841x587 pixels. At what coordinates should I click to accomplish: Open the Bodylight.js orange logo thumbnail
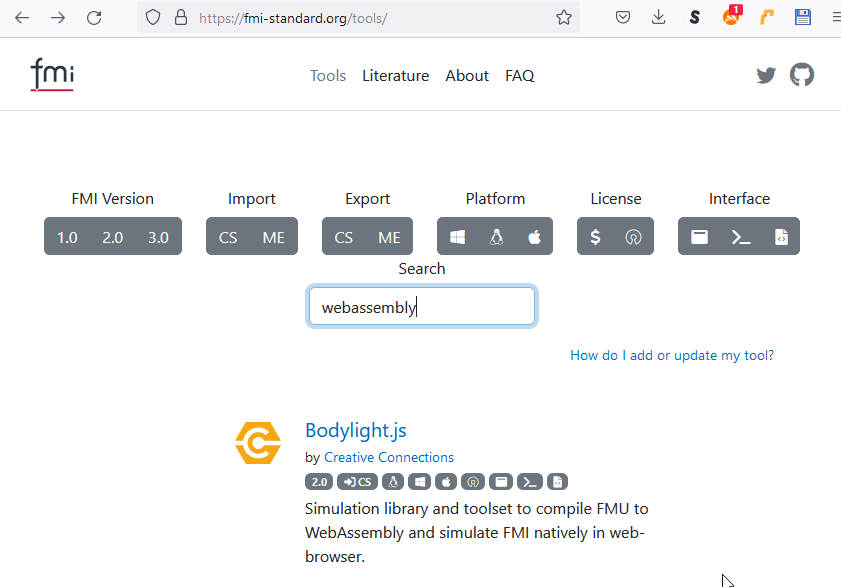tap(258, 443)
